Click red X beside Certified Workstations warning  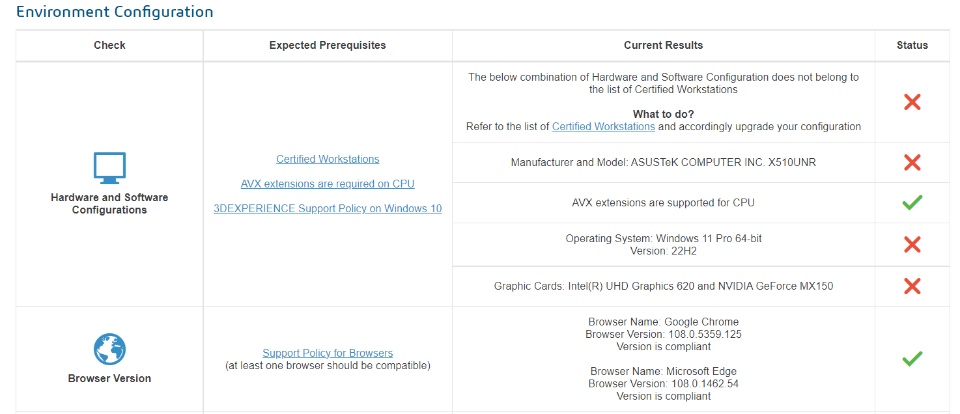click(911, 101)
